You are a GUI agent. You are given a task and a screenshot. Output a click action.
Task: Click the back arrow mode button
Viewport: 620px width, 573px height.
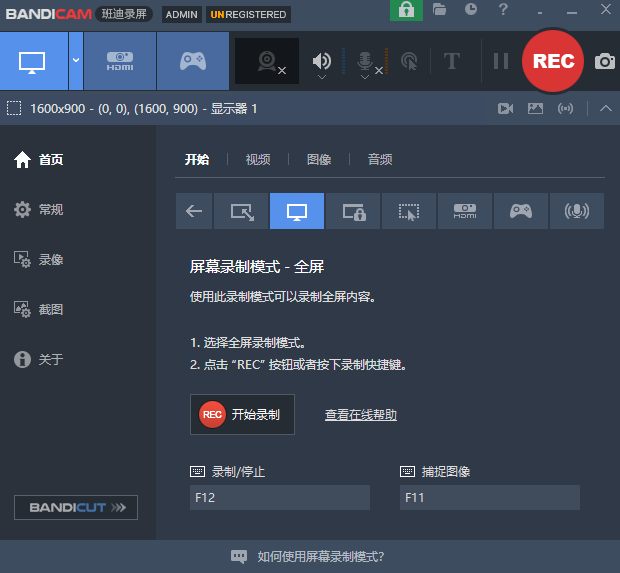point(194,211)
